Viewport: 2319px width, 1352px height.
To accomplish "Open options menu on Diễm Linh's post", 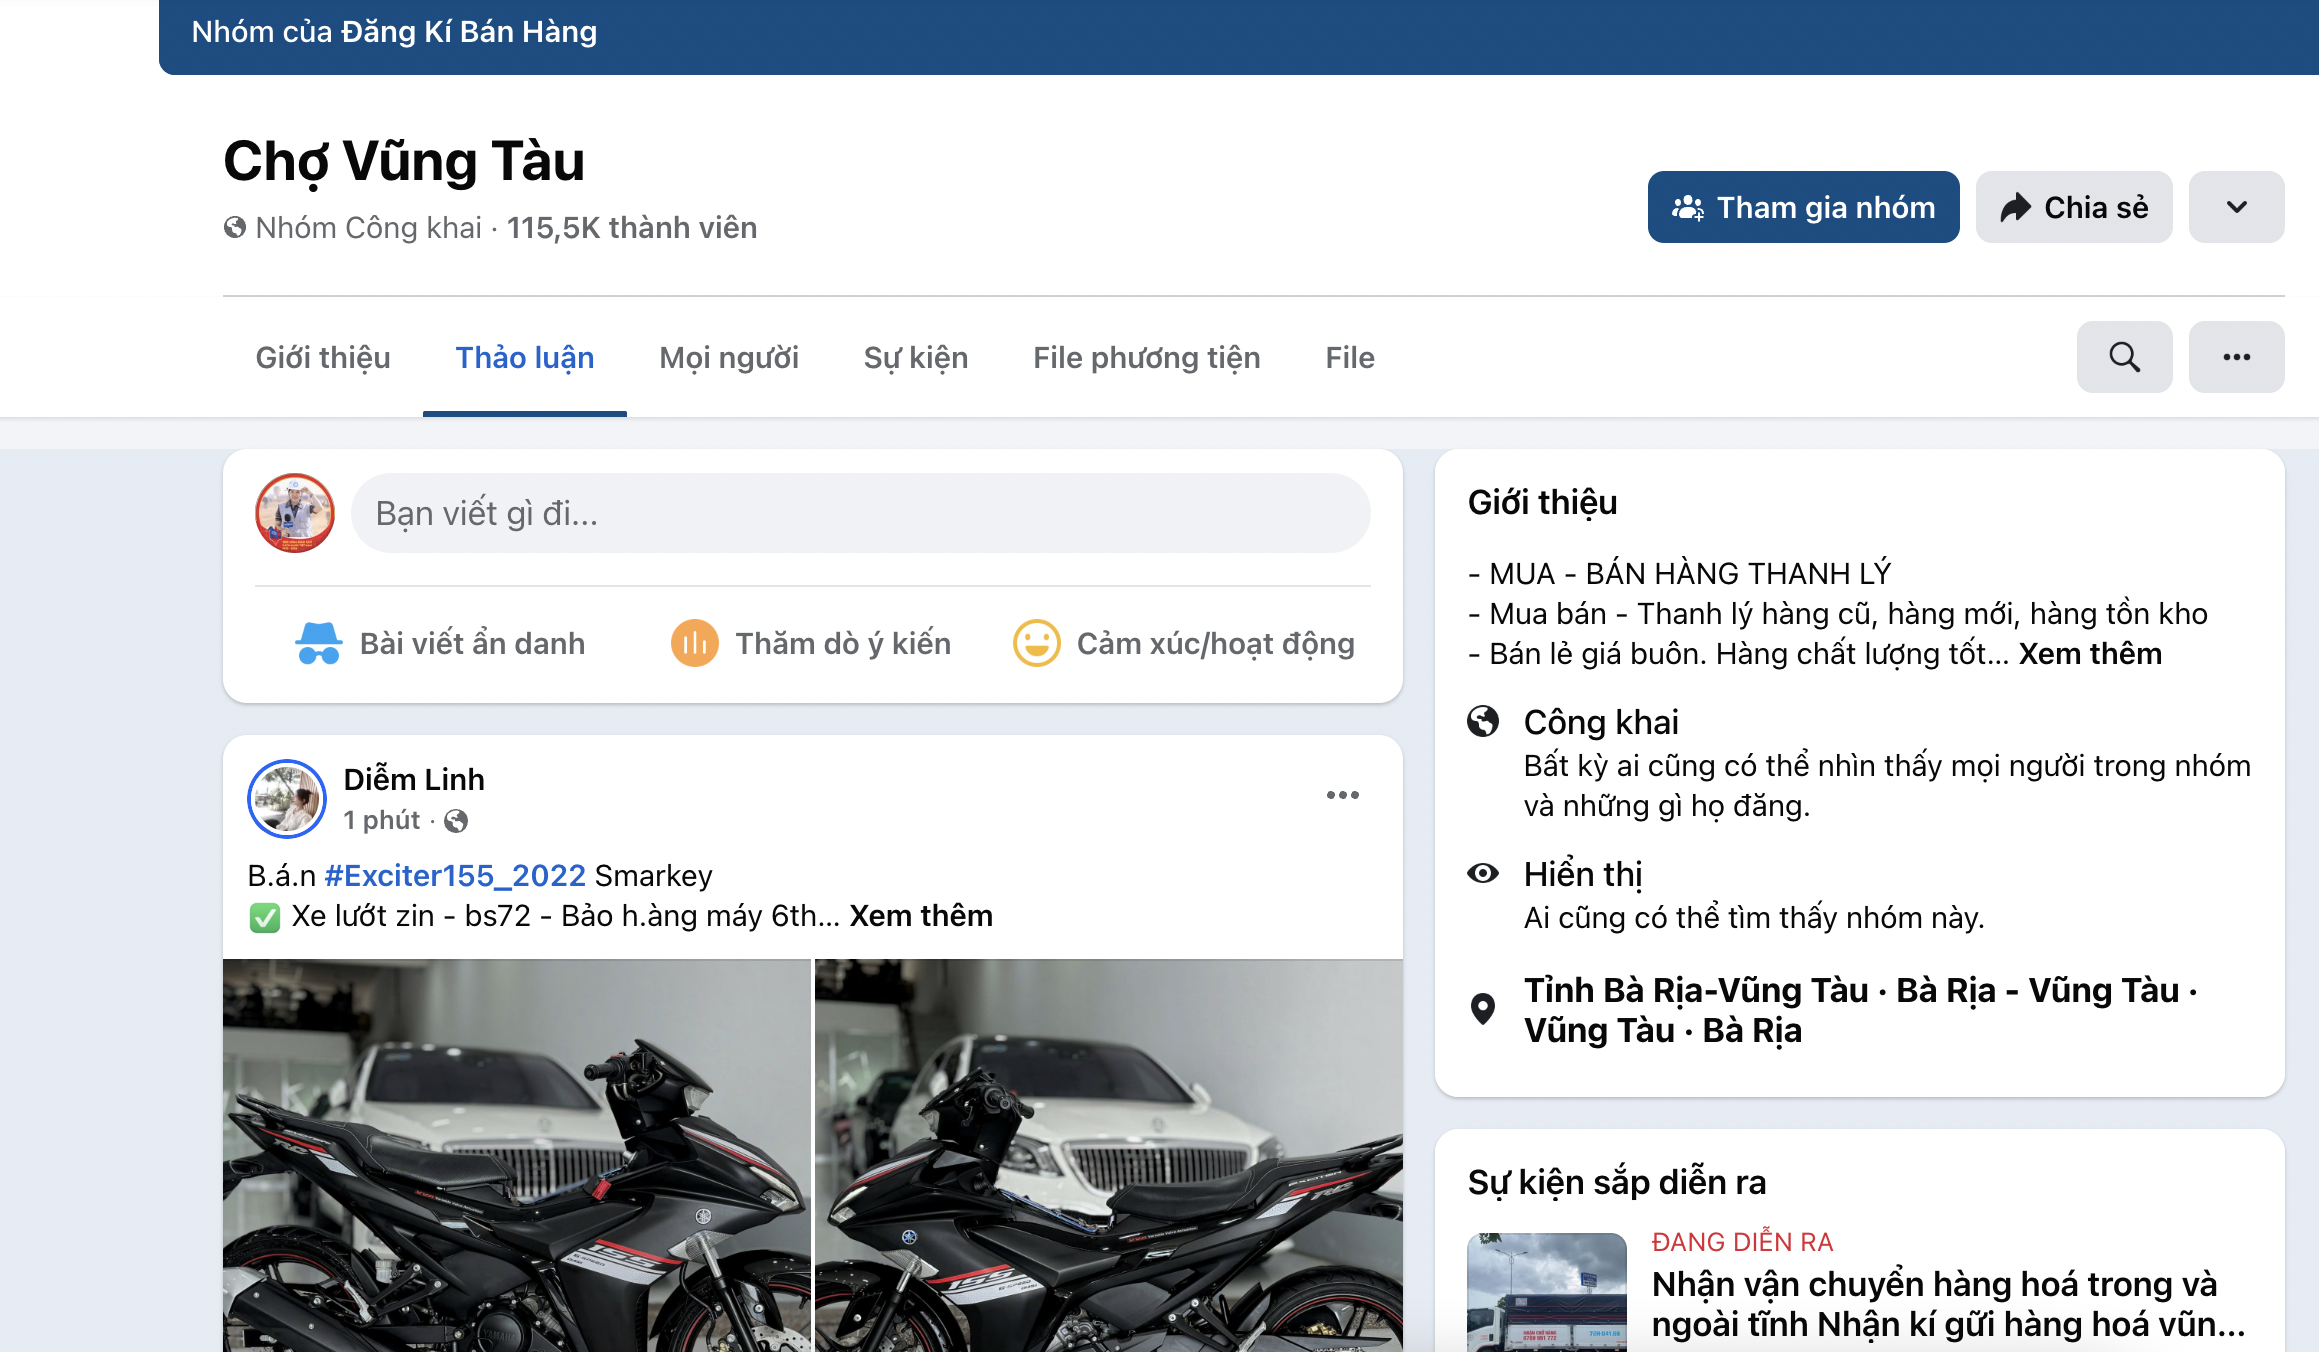I will pos(1343,795).
